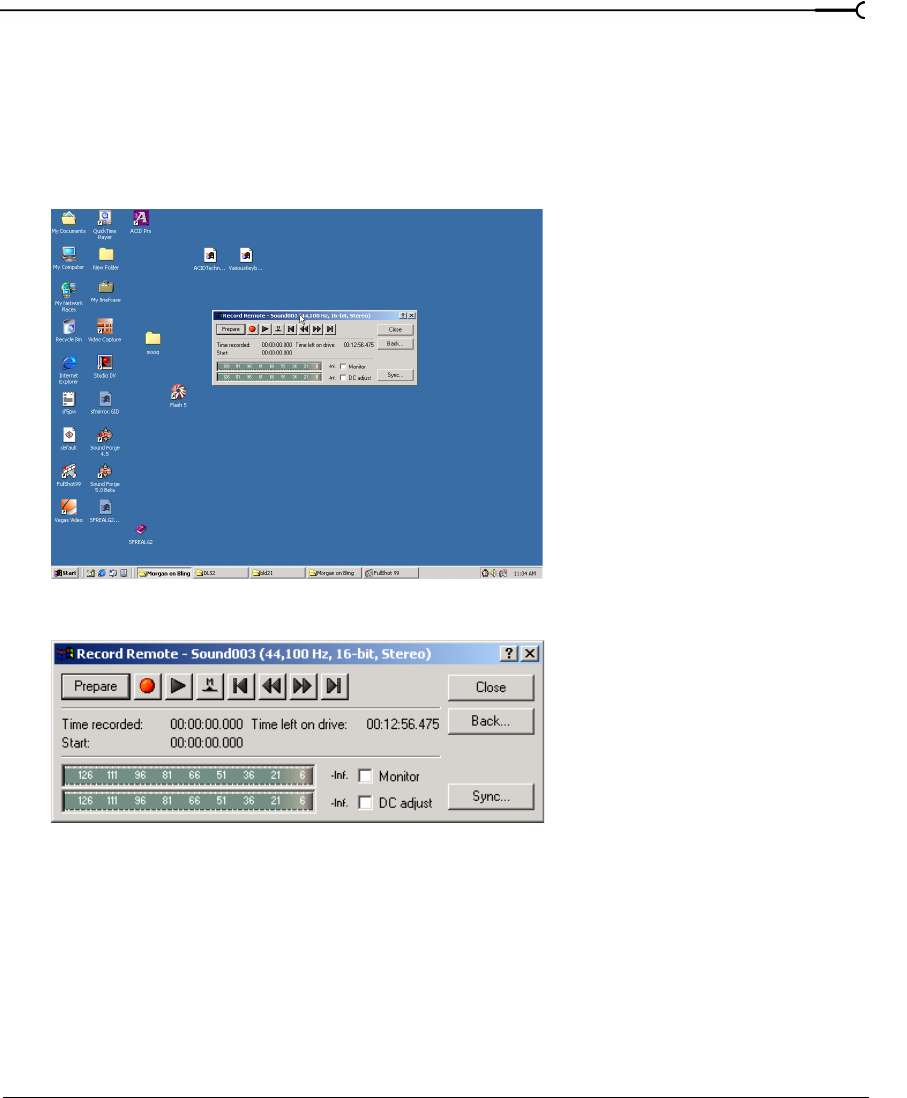Select Video Capture desktop icon
Viewport: 907px width, 1098px height.
[105, 331]
